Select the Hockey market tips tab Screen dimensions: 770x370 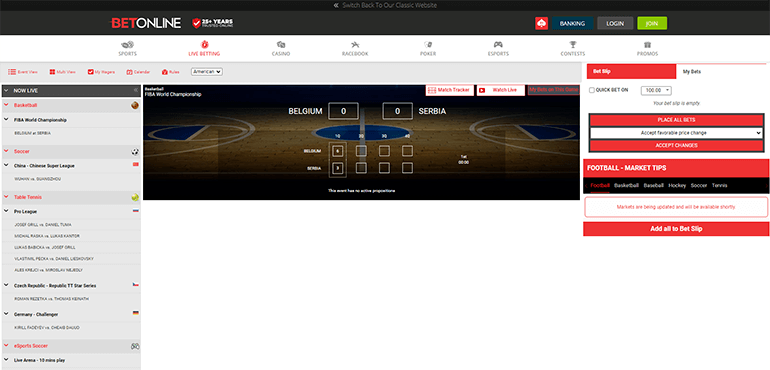(677, 186)
